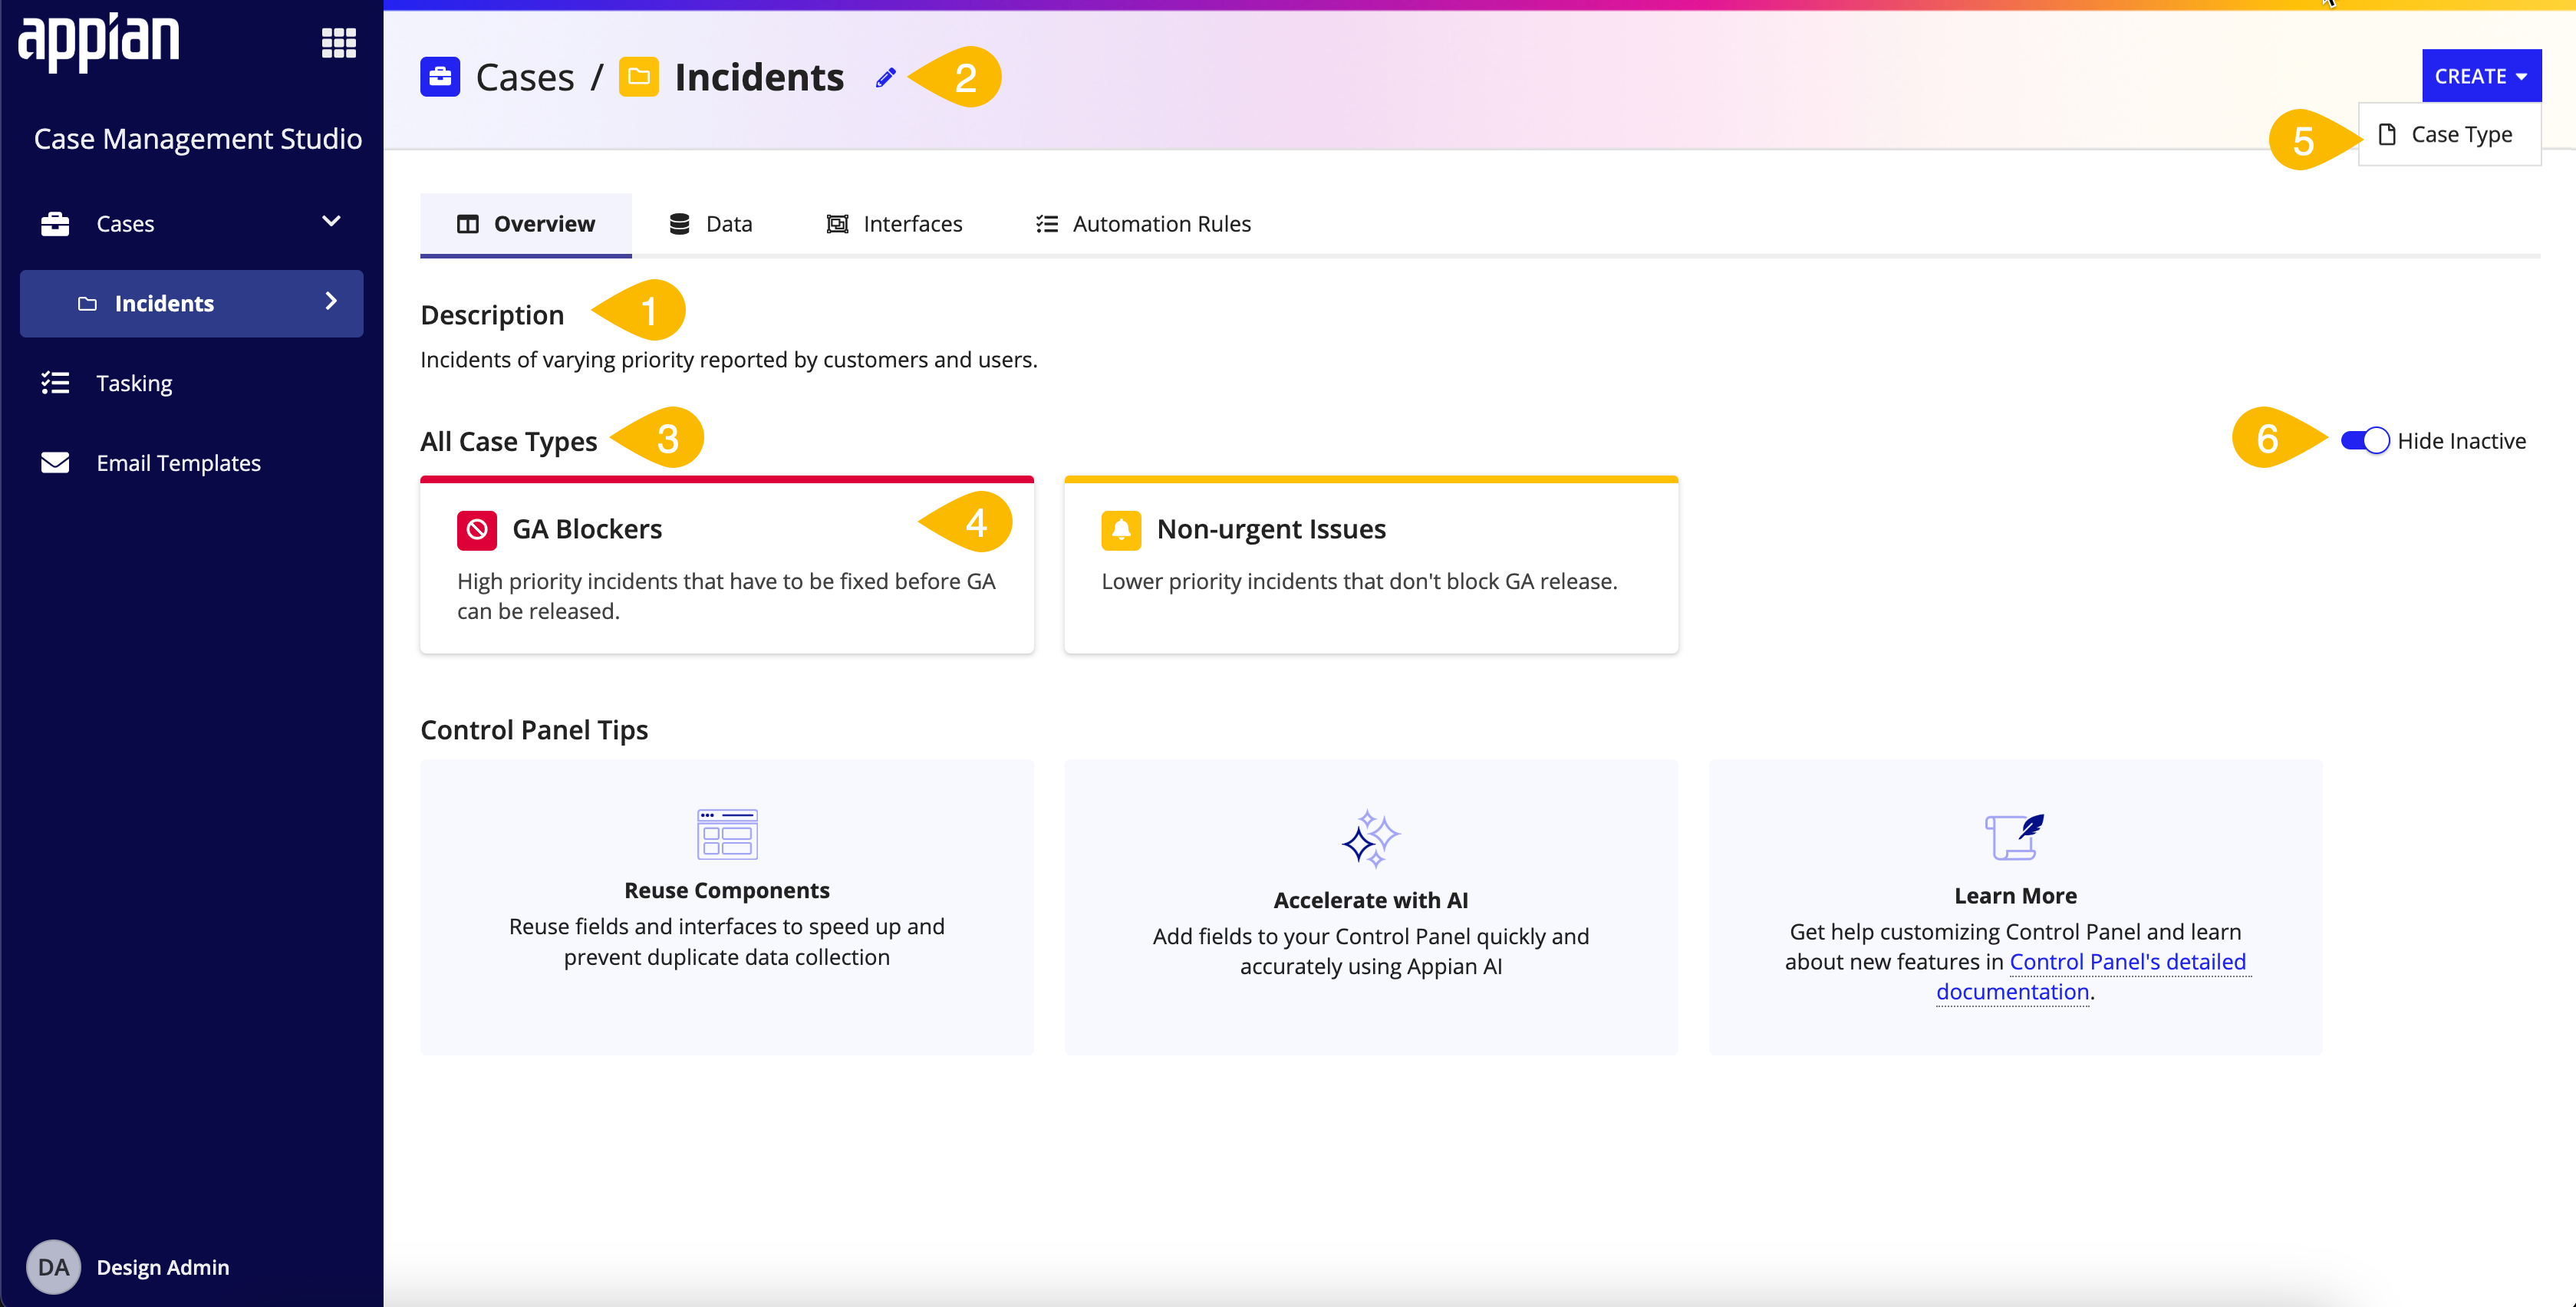This screenshot has width=2576, height=1307.
Task: Click the Reuse Components tip heading
Action: (727, 890)
